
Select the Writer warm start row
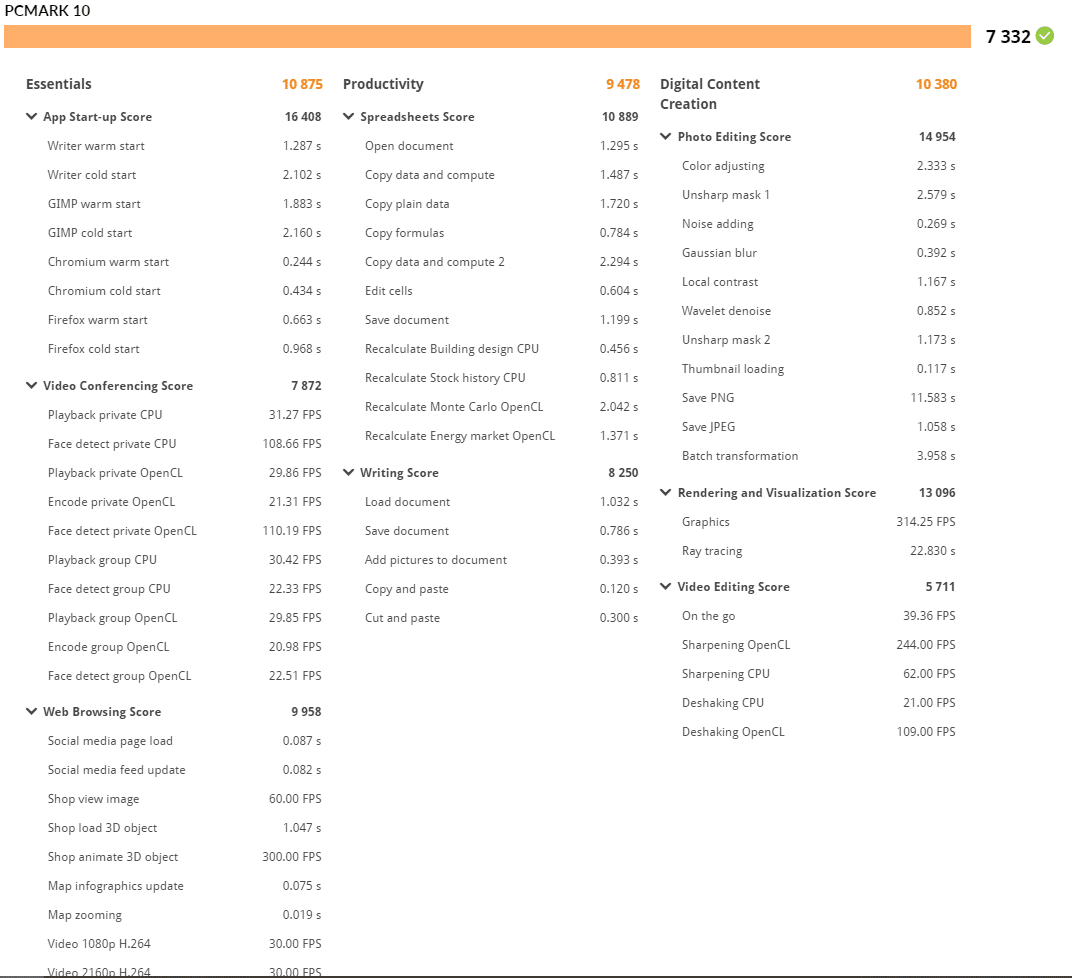[x=185, y=146]
